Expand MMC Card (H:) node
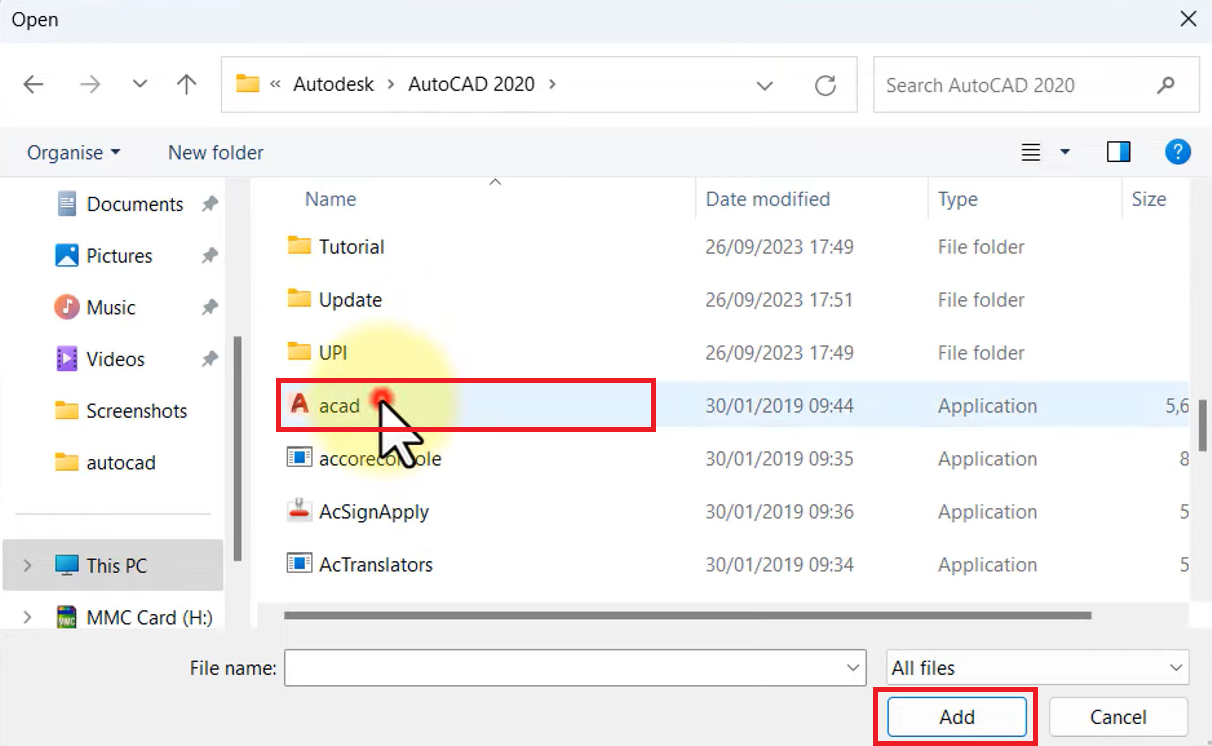 click(x=27, y=618)
